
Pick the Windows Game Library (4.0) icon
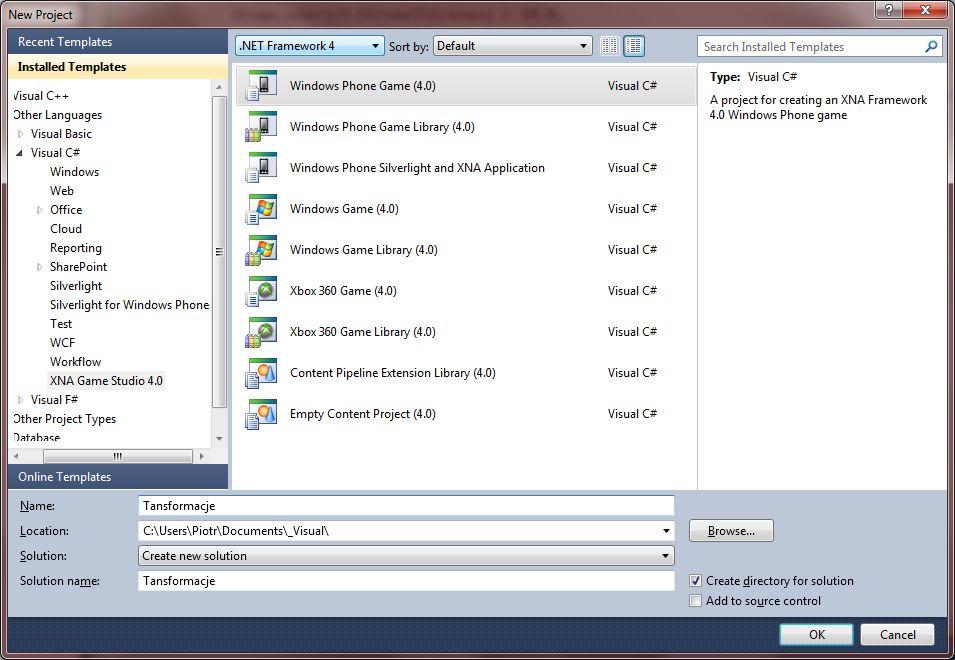(x=261, y=250)
